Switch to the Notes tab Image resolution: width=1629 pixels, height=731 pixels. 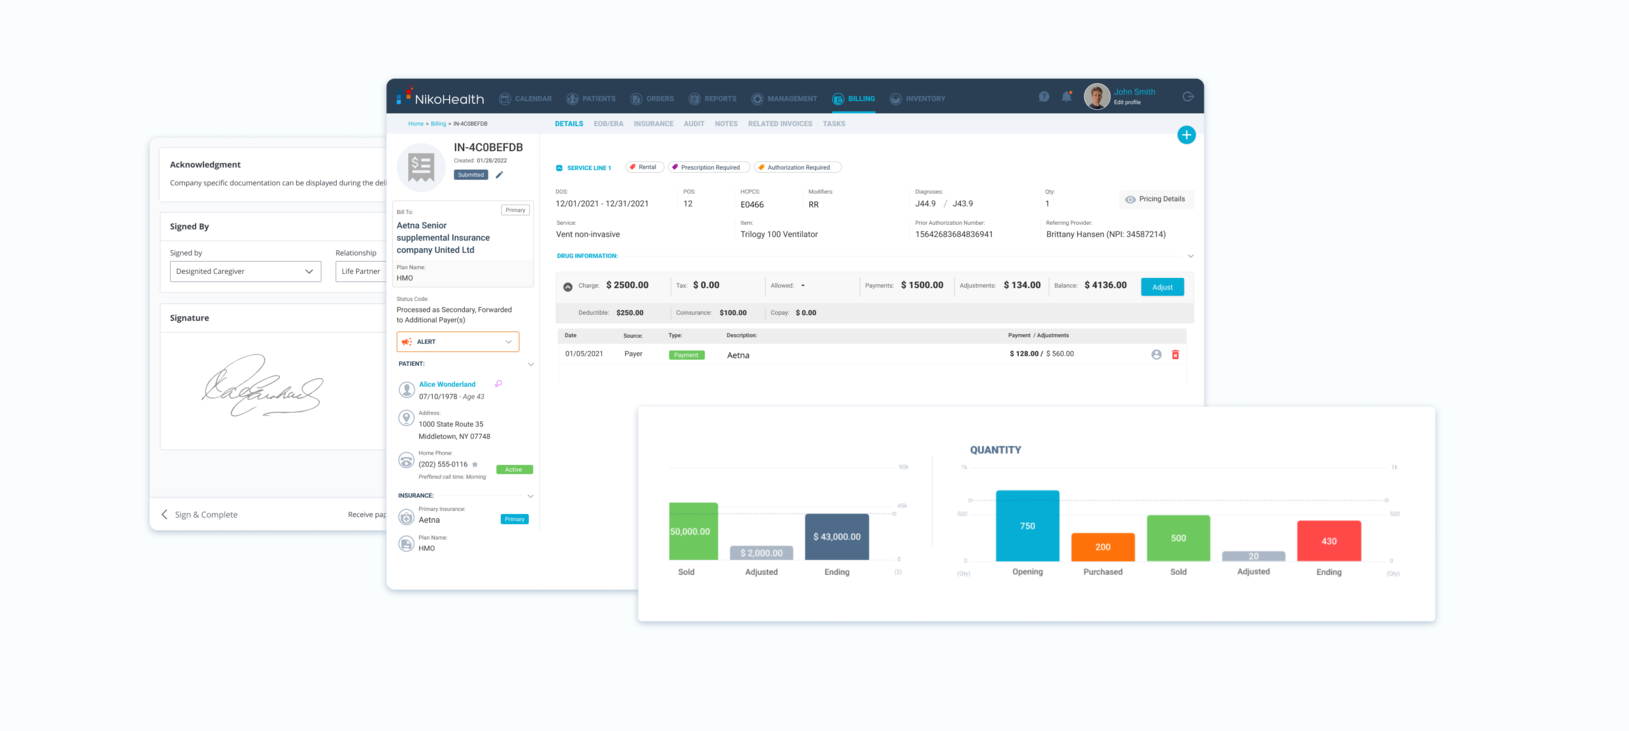pyautogui.click(x=726, y=124)
